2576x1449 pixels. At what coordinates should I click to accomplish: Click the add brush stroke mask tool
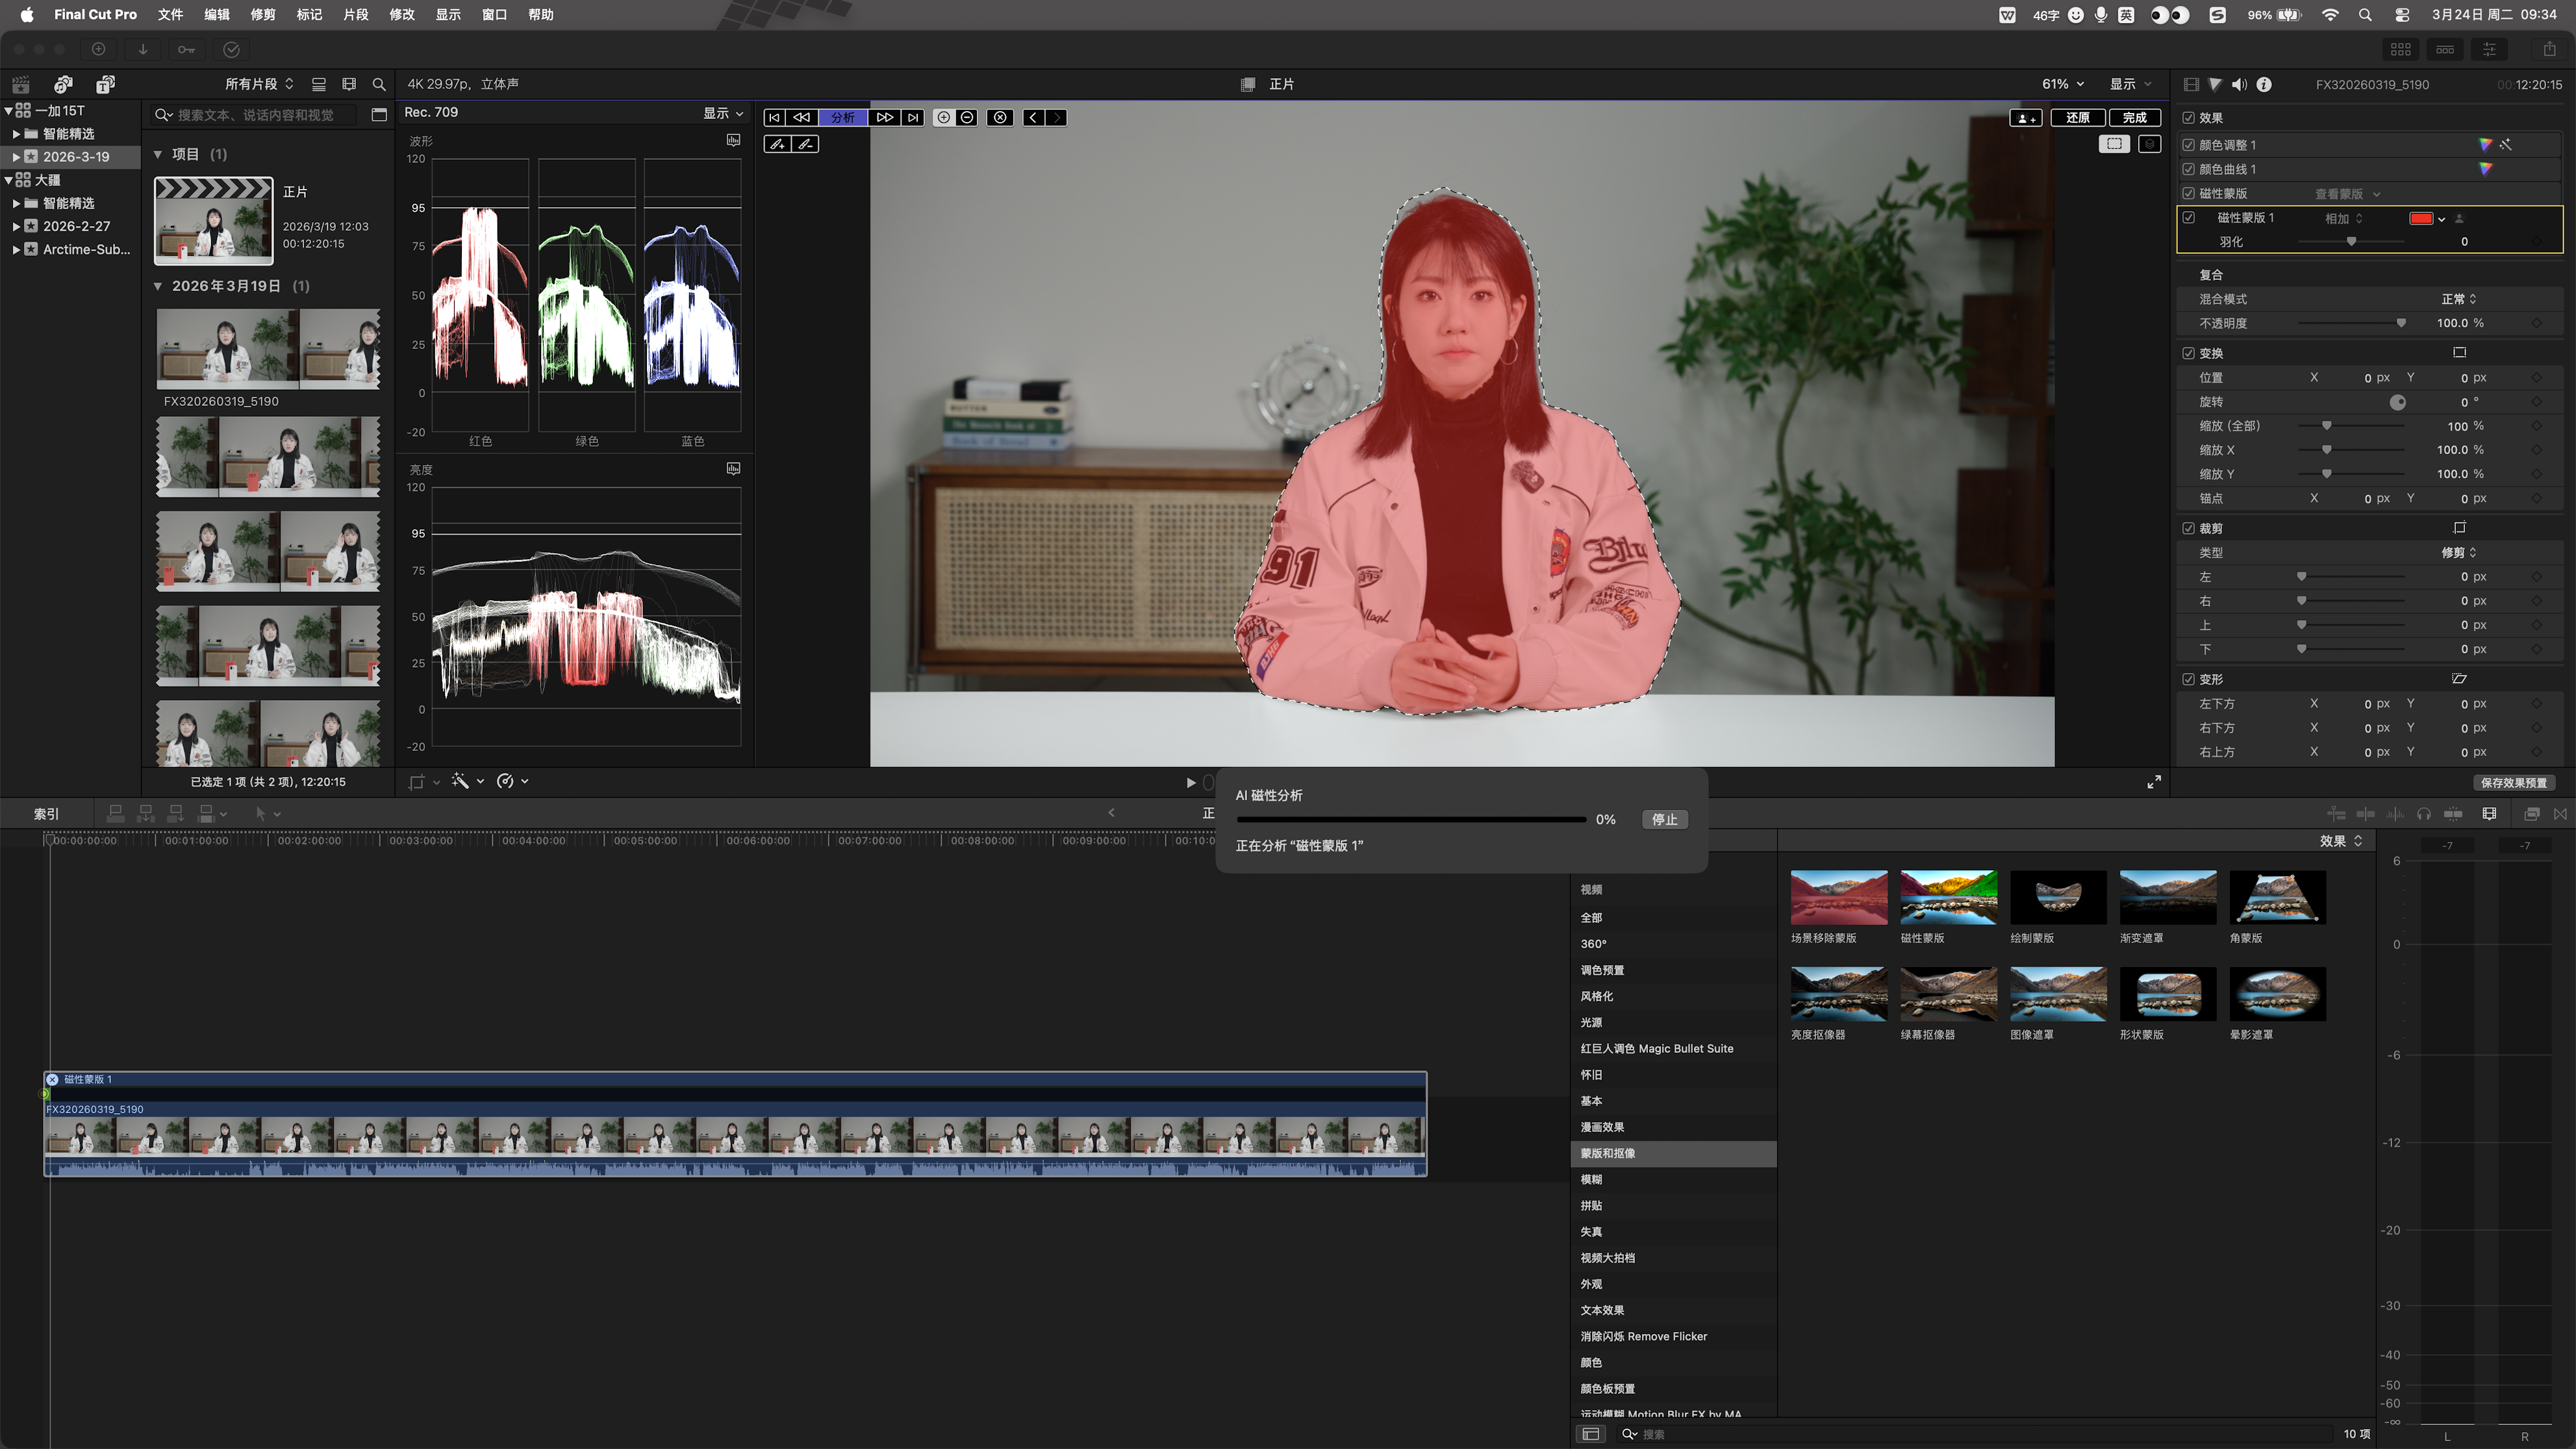coord(777,144)
